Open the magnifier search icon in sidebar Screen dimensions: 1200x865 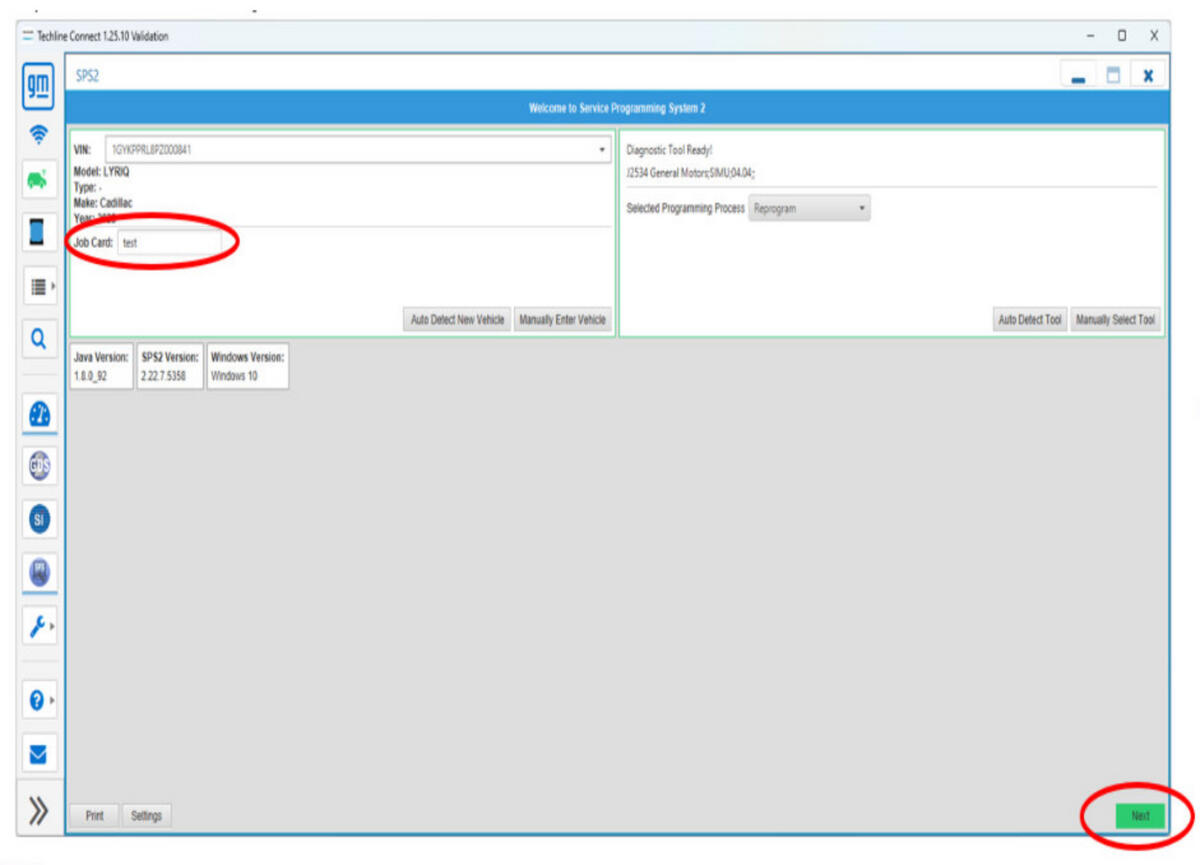pos(38,339)
